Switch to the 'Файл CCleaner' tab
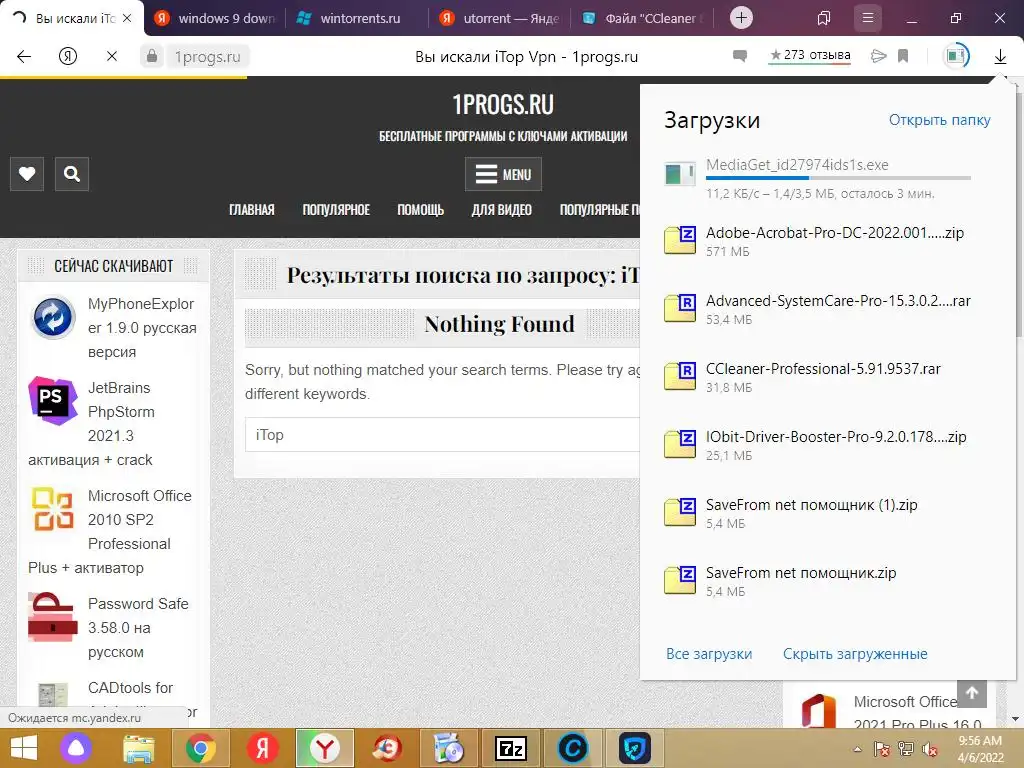The width and height of the screenshot is (1024, 768). (x=643, y=18)
